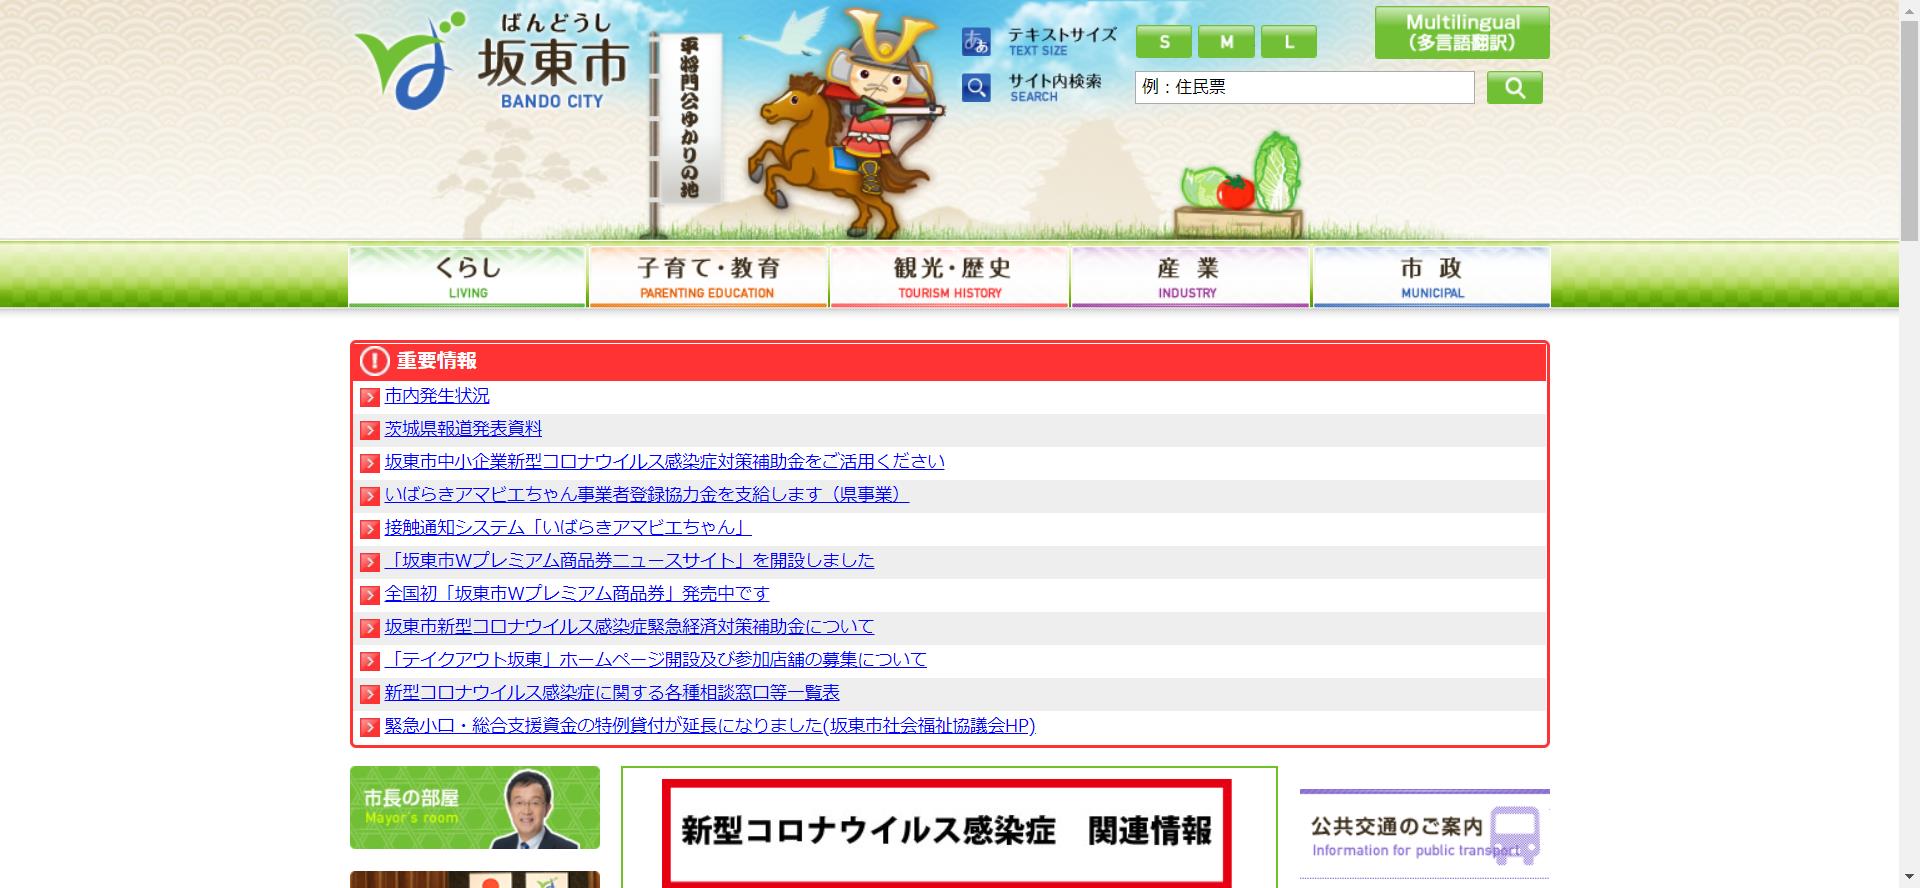This screenshot has height=888, width=1920.
Task: Set text size to M
Action: (x=1226, y=42)
